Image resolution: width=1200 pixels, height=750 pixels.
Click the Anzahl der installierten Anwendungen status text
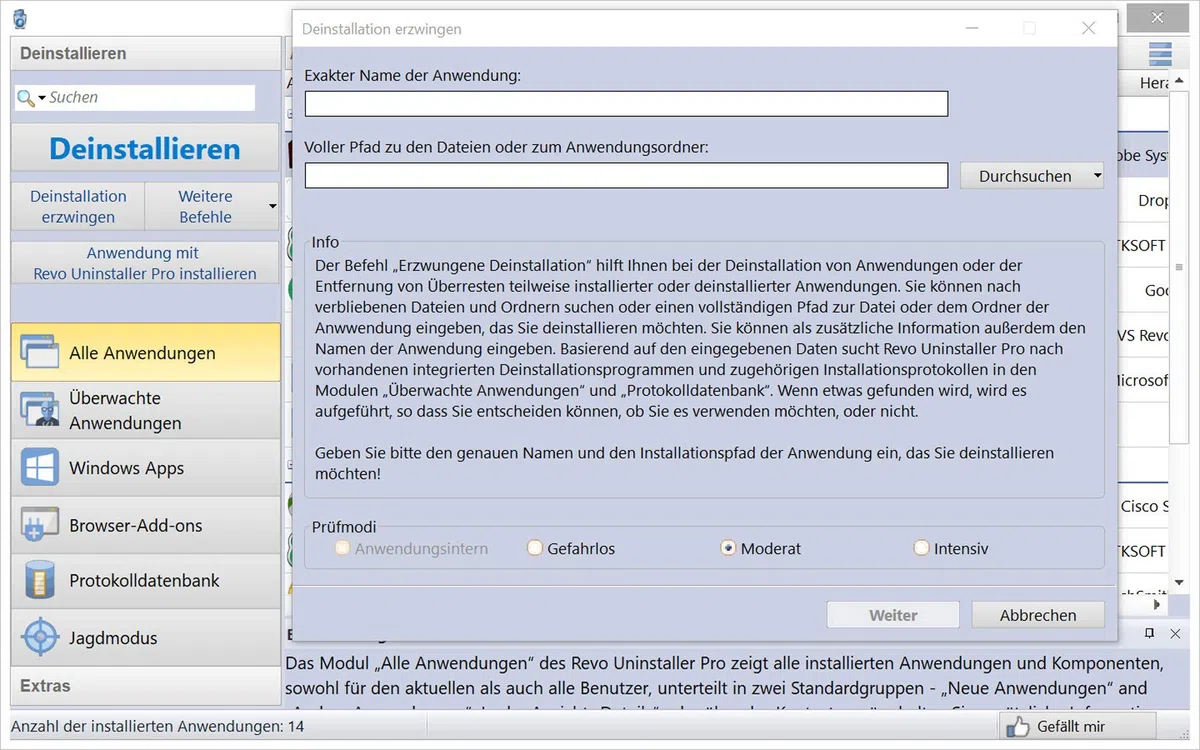(157, 727)
